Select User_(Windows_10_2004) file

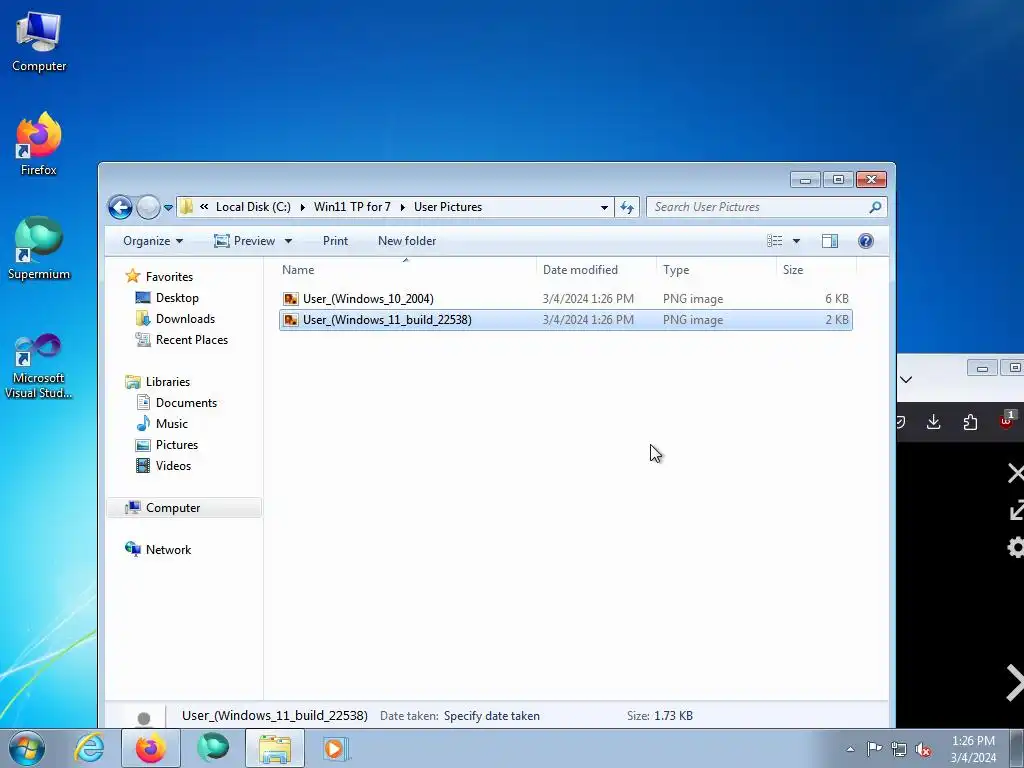coord(566,298)
